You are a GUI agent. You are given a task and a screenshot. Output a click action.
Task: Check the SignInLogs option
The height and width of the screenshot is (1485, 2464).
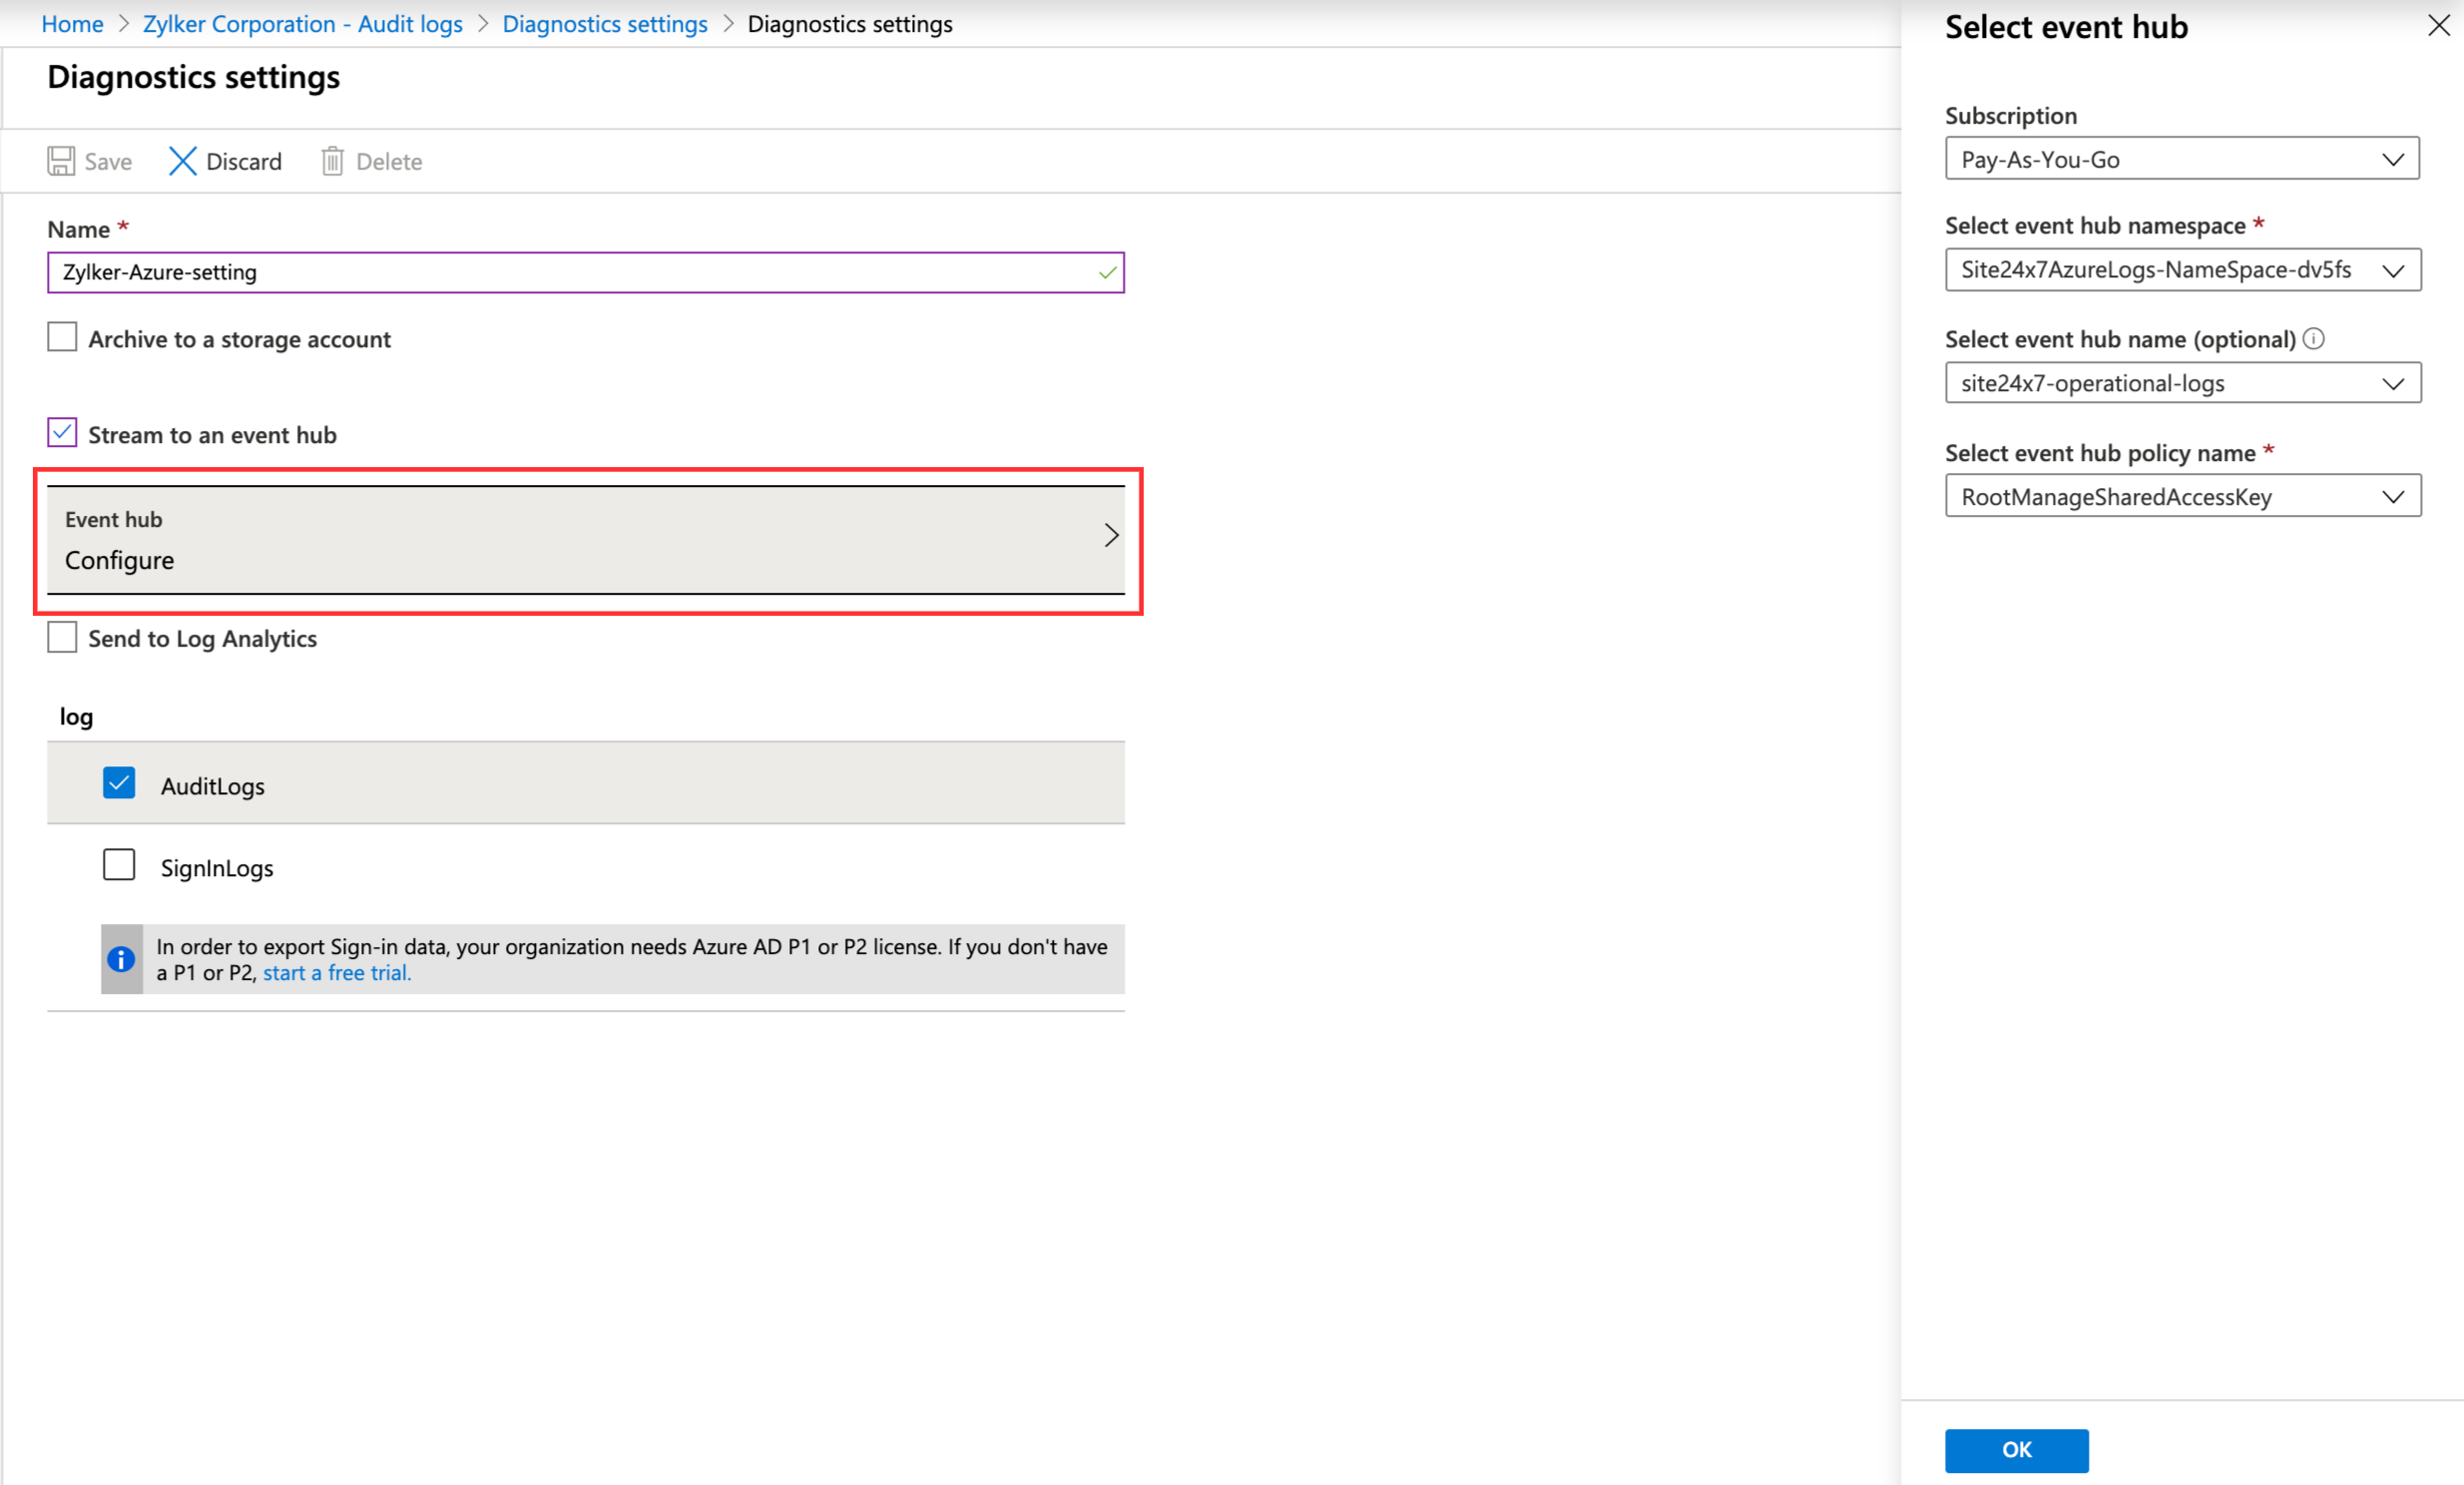118,864
